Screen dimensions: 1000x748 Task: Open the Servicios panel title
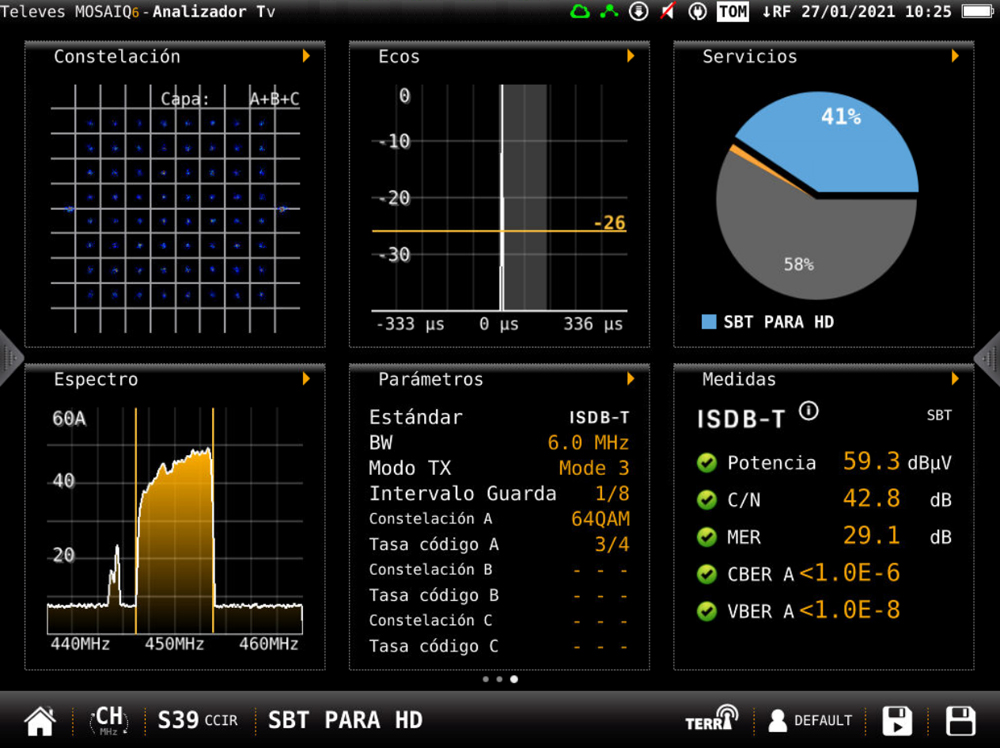[x=749, y=57]
